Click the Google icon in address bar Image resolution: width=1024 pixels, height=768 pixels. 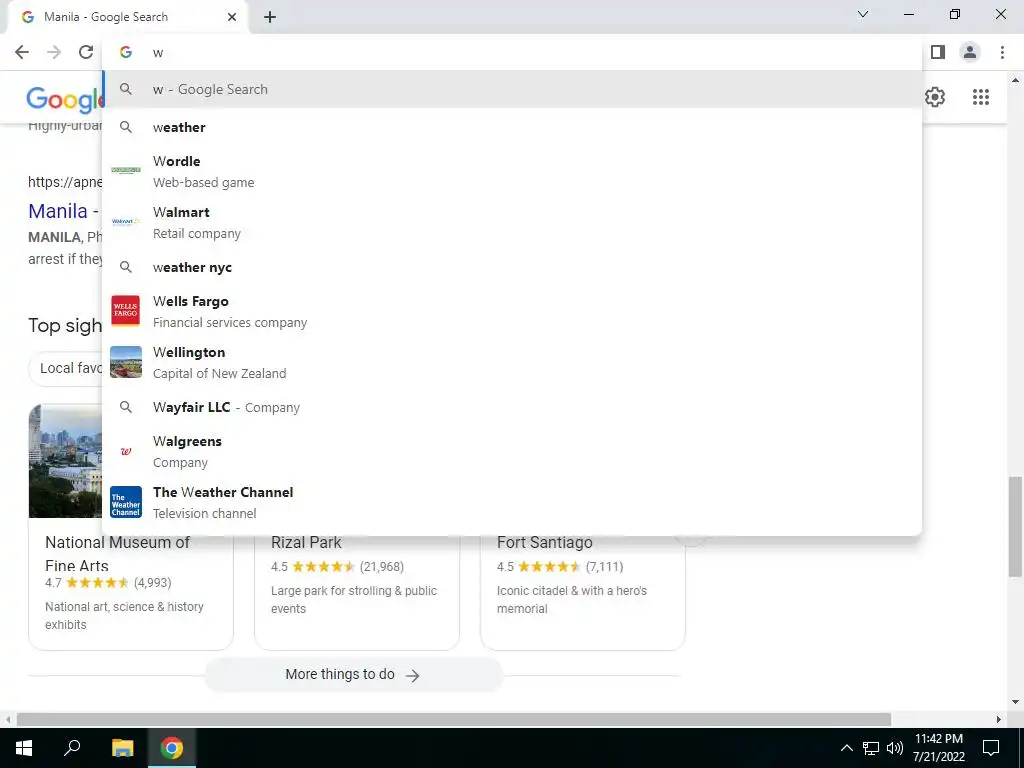pyautogui.click(x=125, y=52)
